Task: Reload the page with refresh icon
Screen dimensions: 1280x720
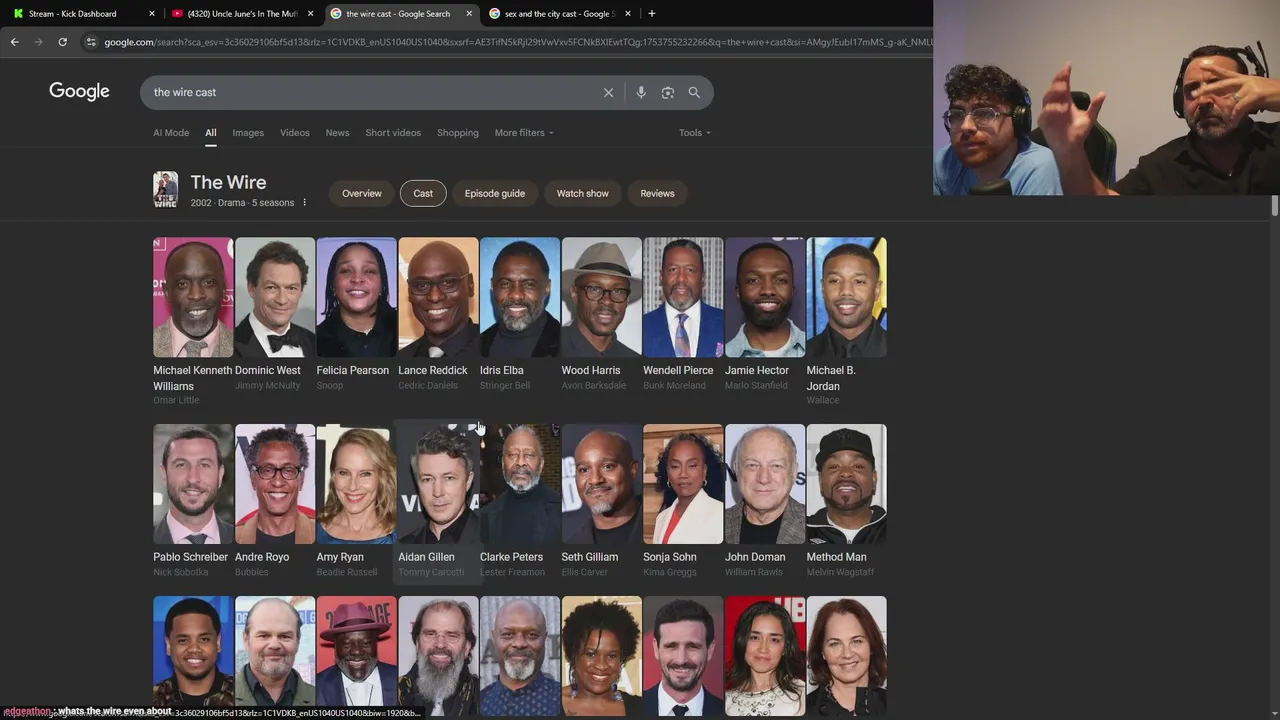Action: [x=62, y=42]
